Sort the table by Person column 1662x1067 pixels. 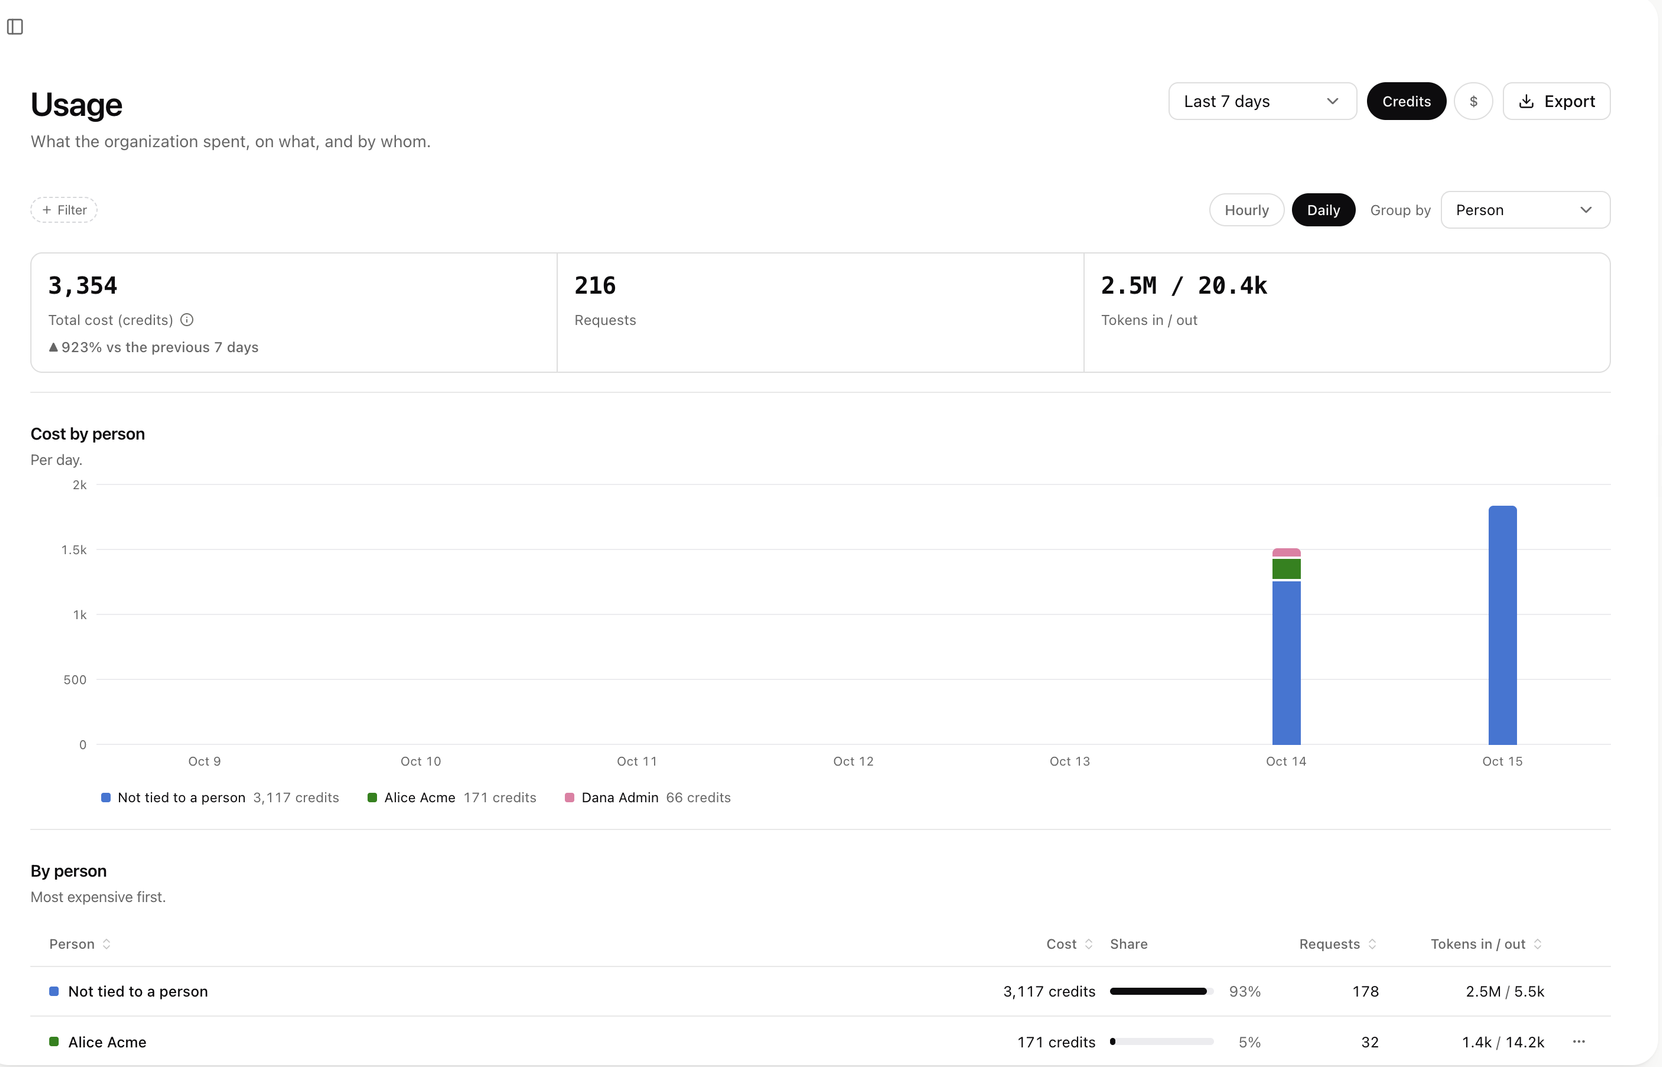[80, 944]
